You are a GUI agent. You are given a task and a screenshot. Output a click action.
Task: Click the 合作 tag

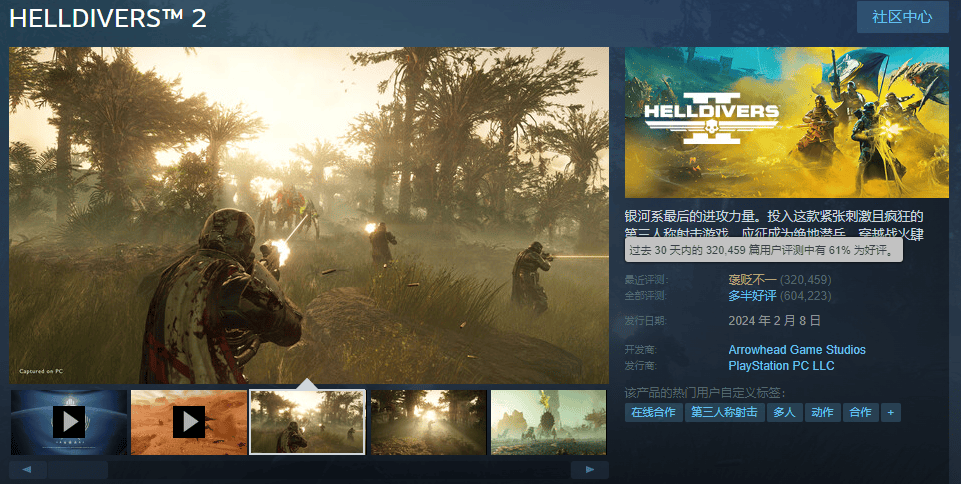pyautogui.click(x=860, y=412)
